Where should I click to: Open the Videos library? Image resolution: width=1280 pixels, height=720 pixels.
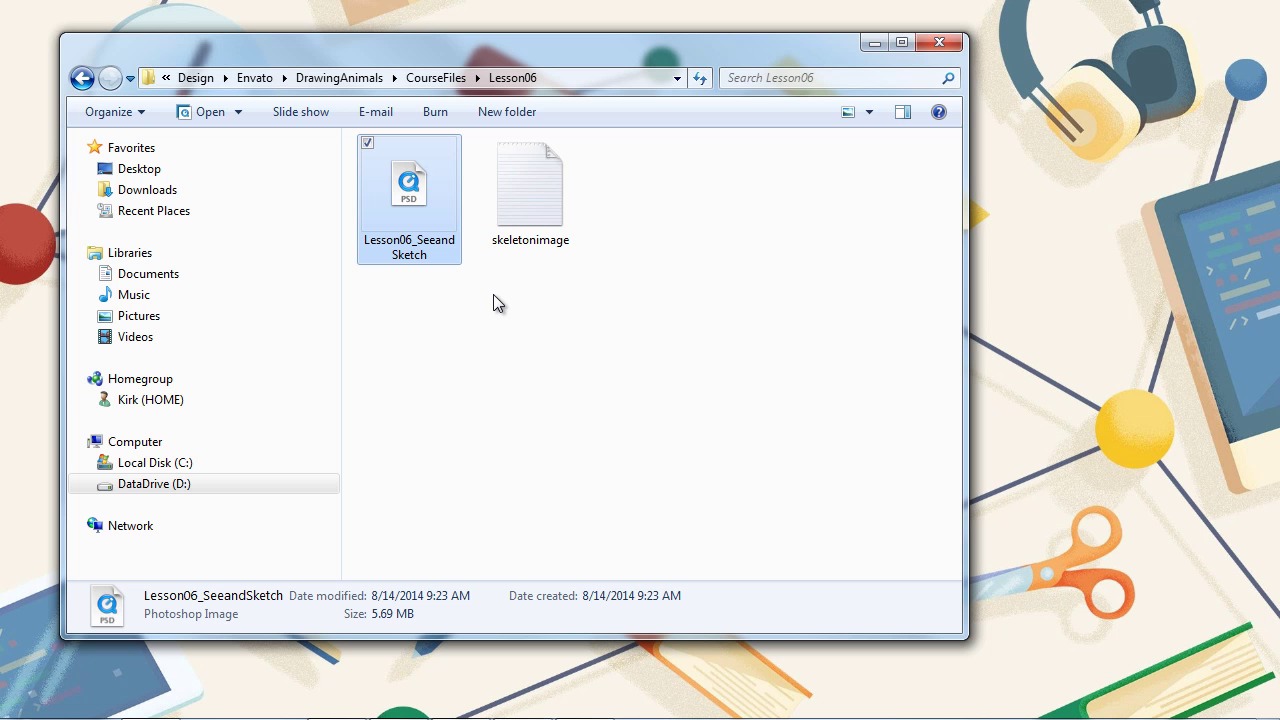(135, 337)
